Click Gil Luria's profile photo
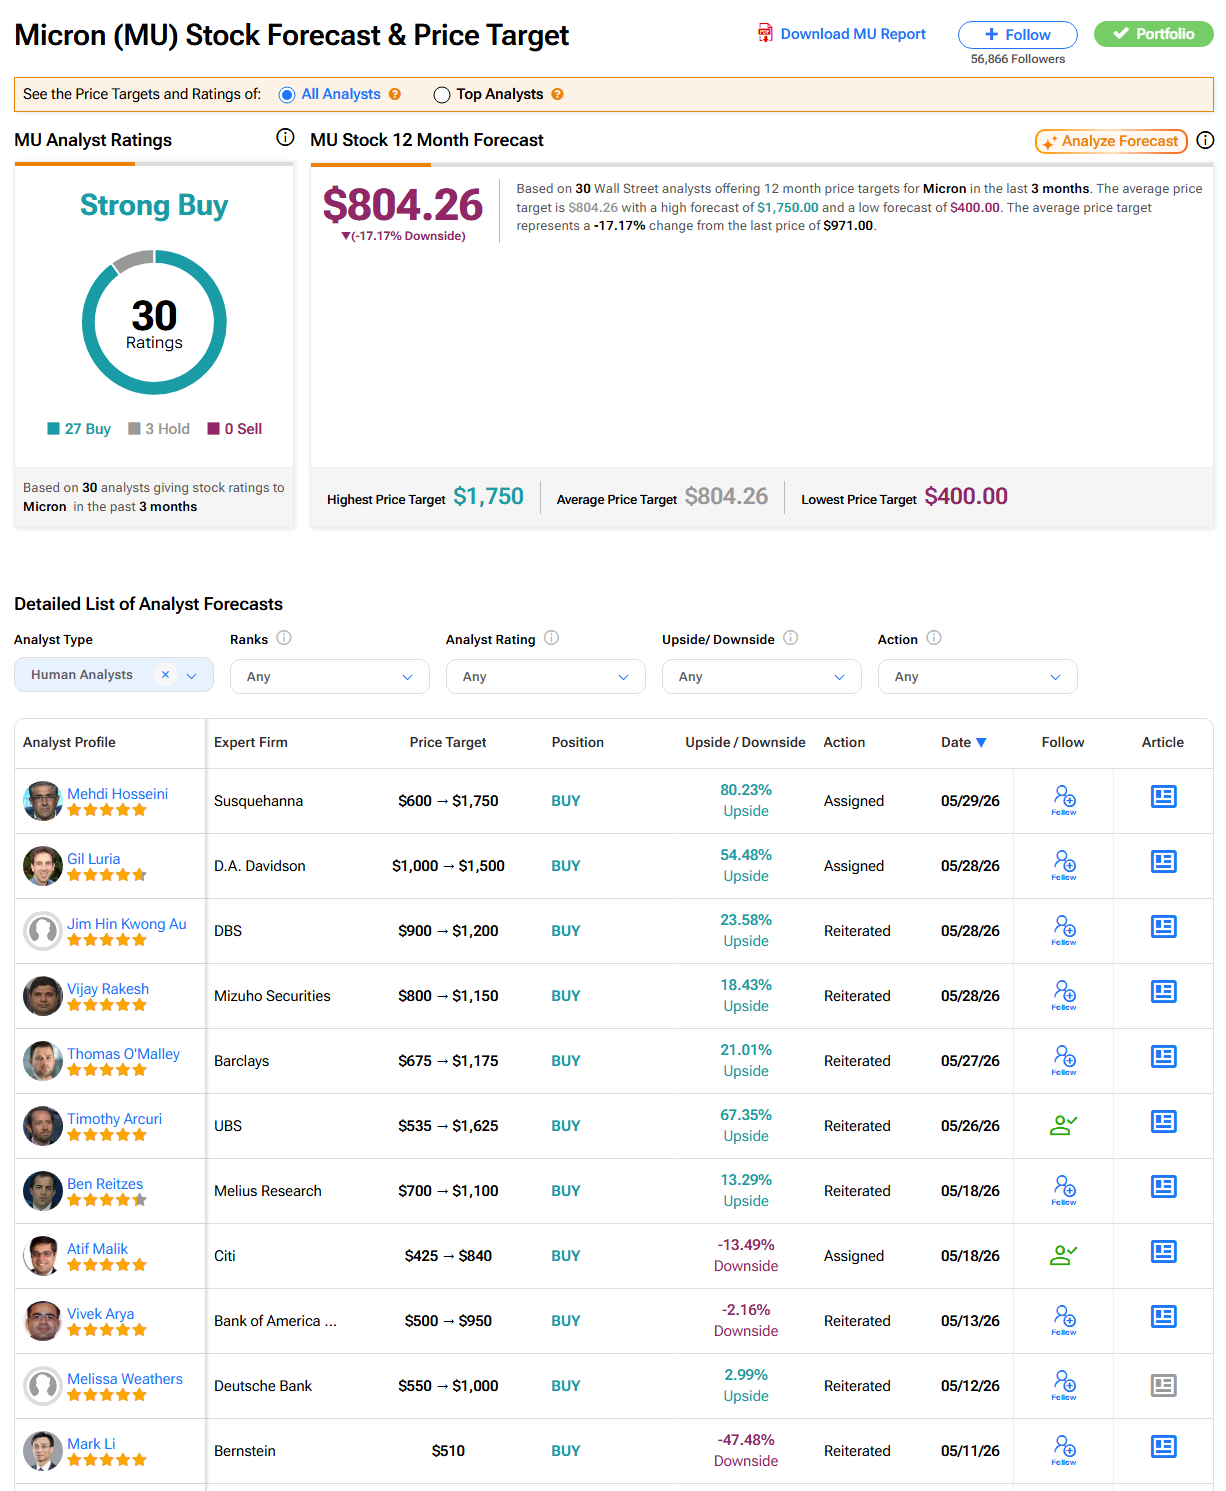This screenshot has width=1226, height=1491. (x=43, y=866)
